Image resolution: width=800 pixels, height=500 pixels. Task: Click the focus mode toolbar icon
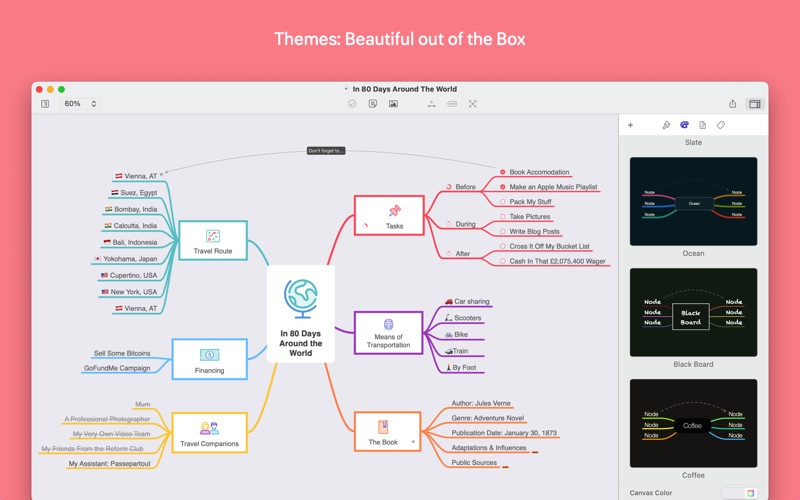tap(473, 104)
